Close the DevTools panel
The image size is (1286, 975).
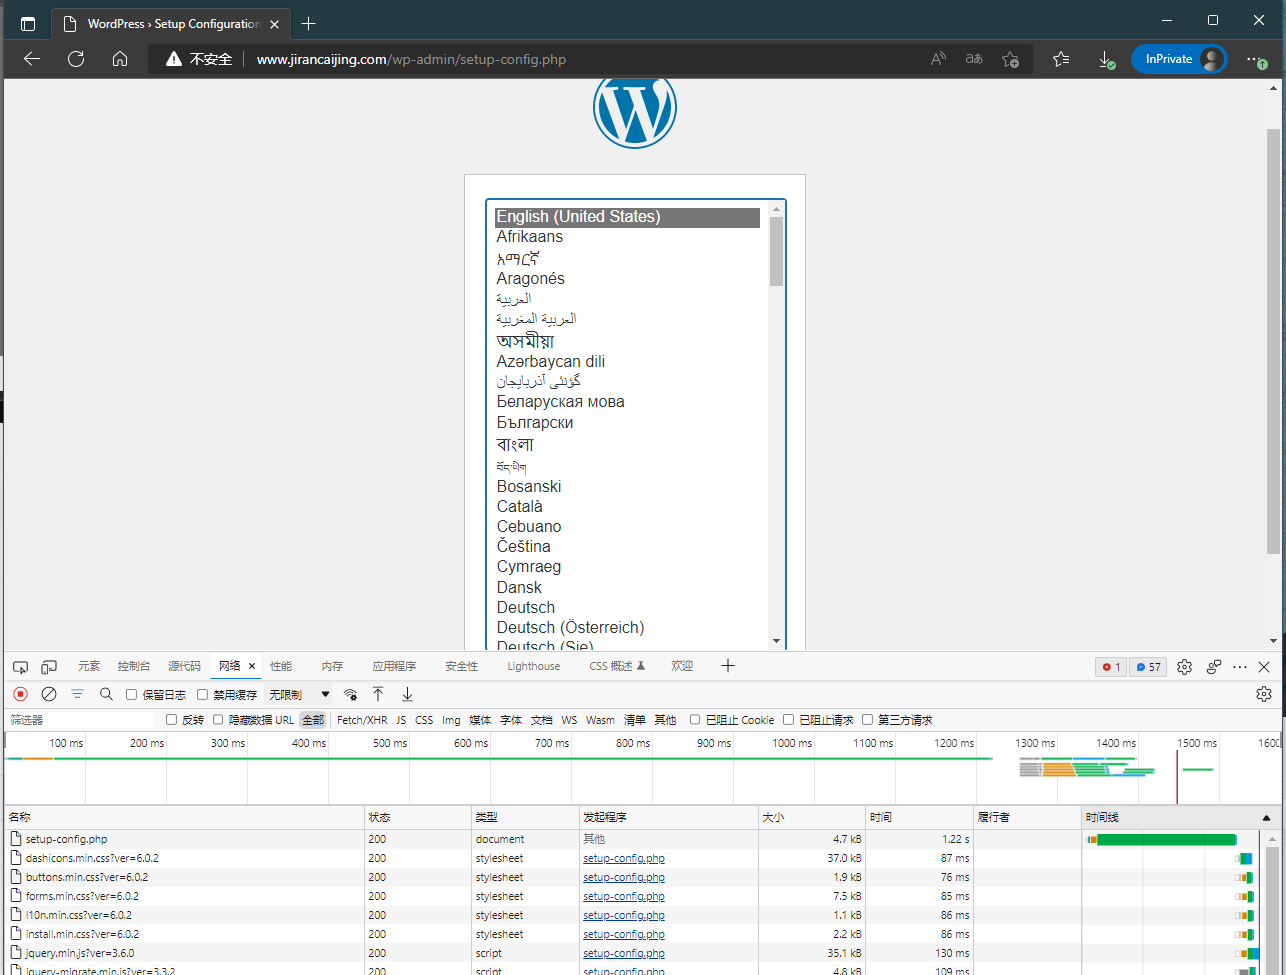(x=1264, y=667)
